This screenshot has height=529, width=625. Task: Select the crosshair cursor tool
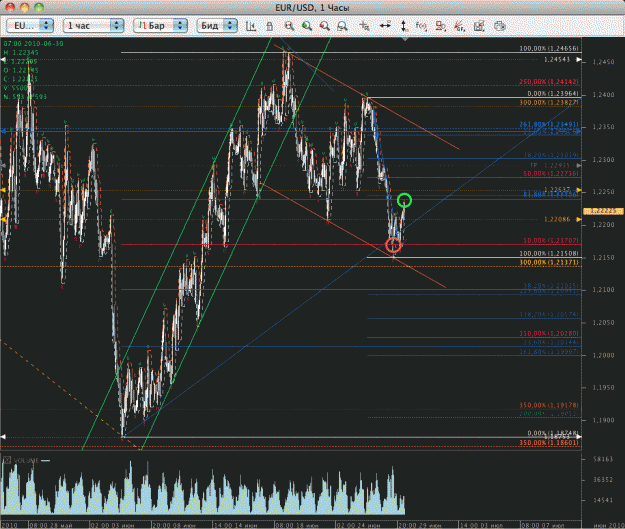click(x=364, y=26)
